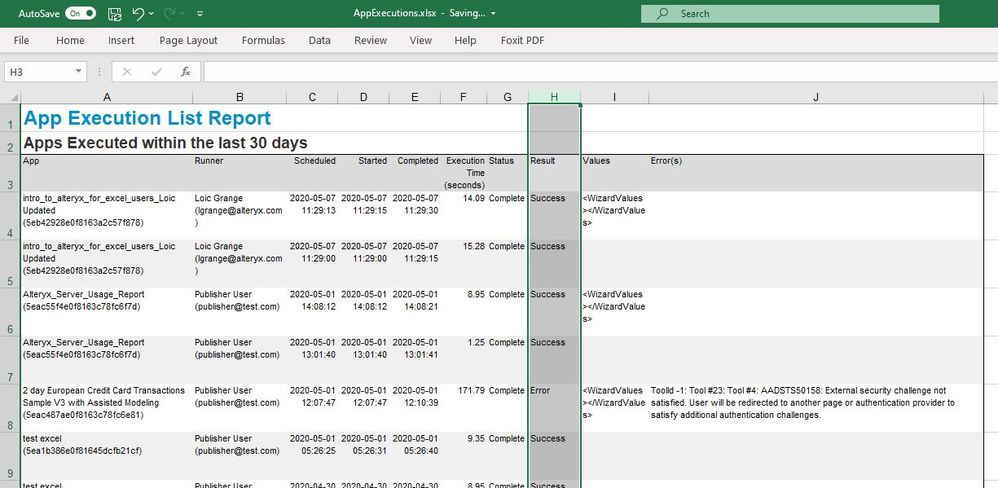Click the Save icon in title bar
This screenshot has width=998, height=488.
pyautogui.click(x=115, y=13)
